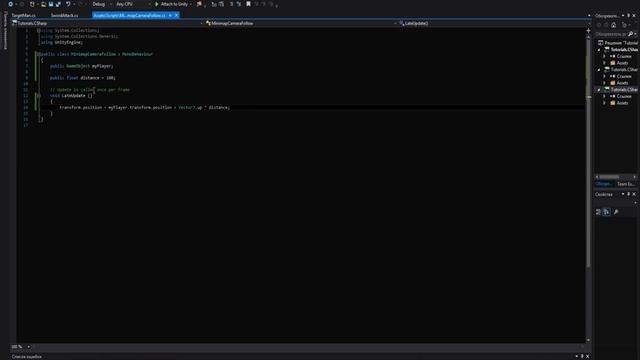Toggle auto-hide pin on Properties panel

[x=629, y=194]
